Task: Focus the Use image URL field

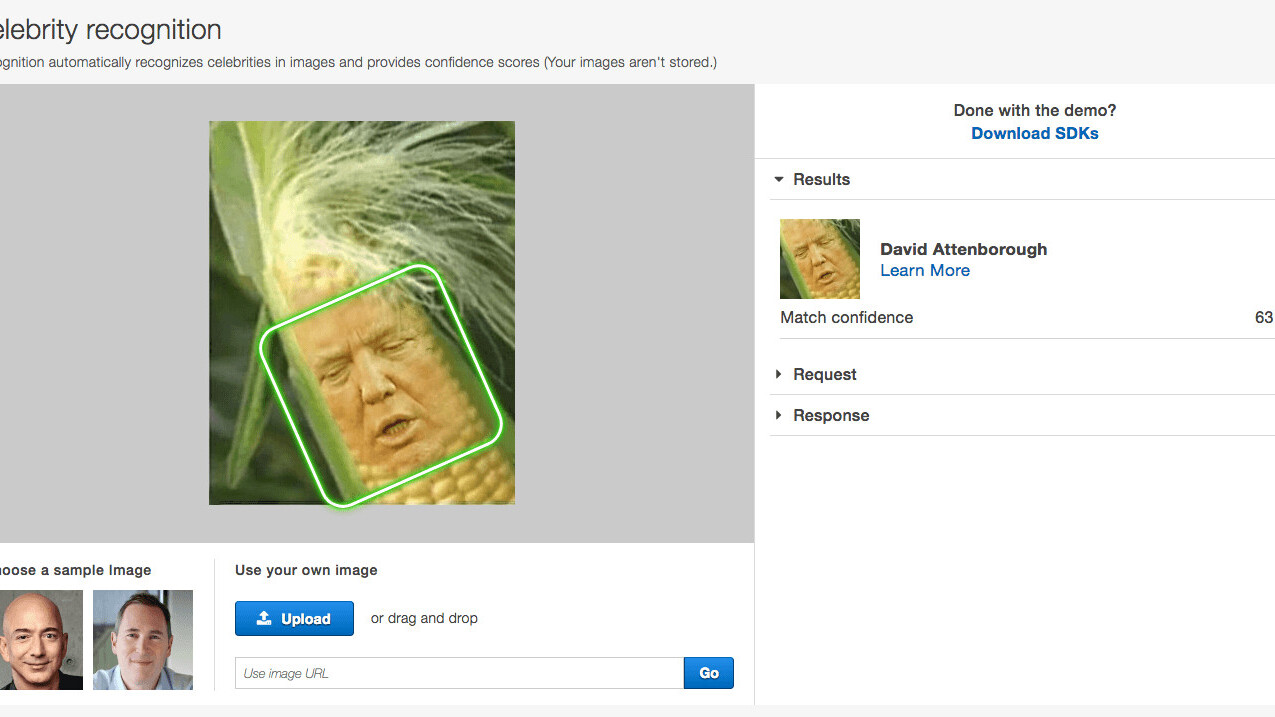Action: tap(459, 673)
